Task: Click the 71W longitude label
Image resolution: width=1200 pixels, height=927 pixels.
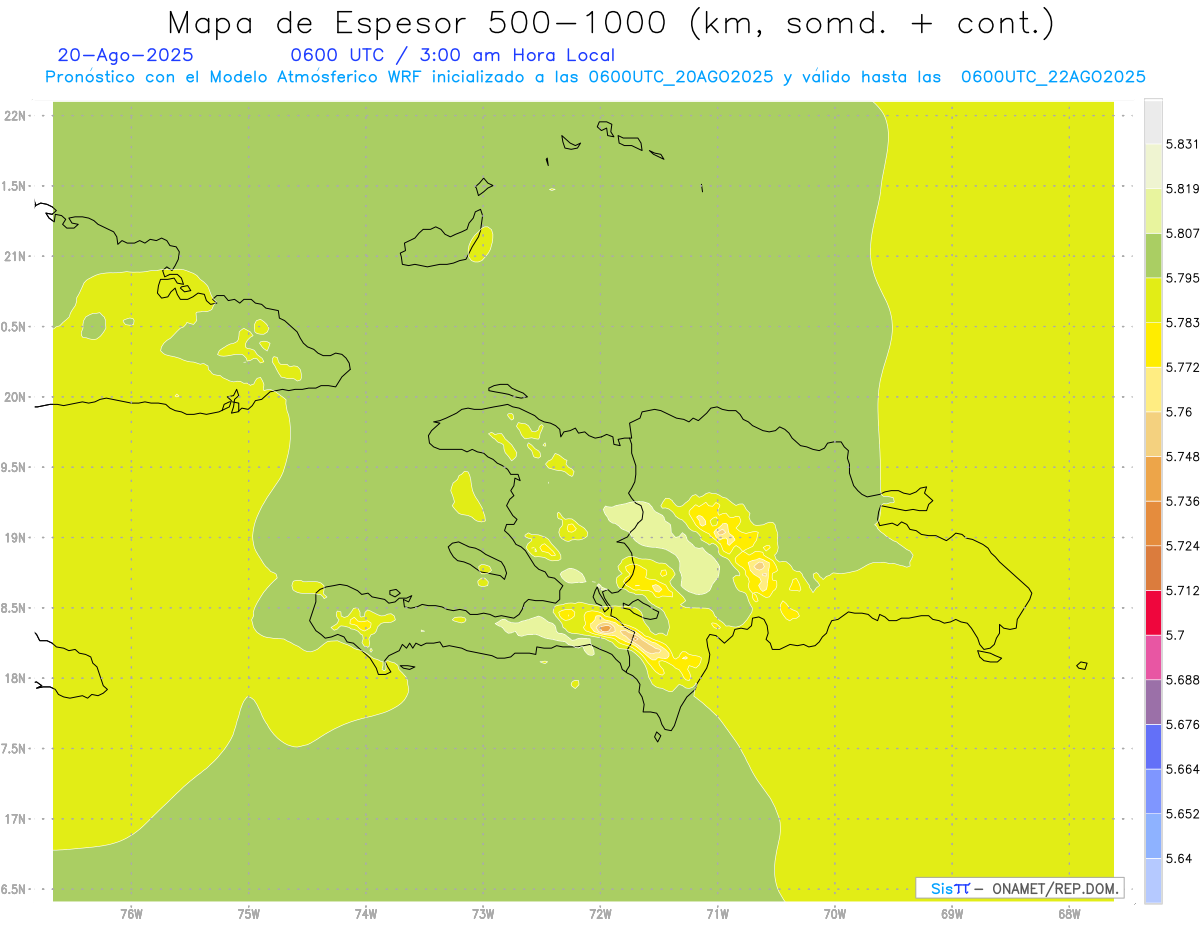Action: 717,913
